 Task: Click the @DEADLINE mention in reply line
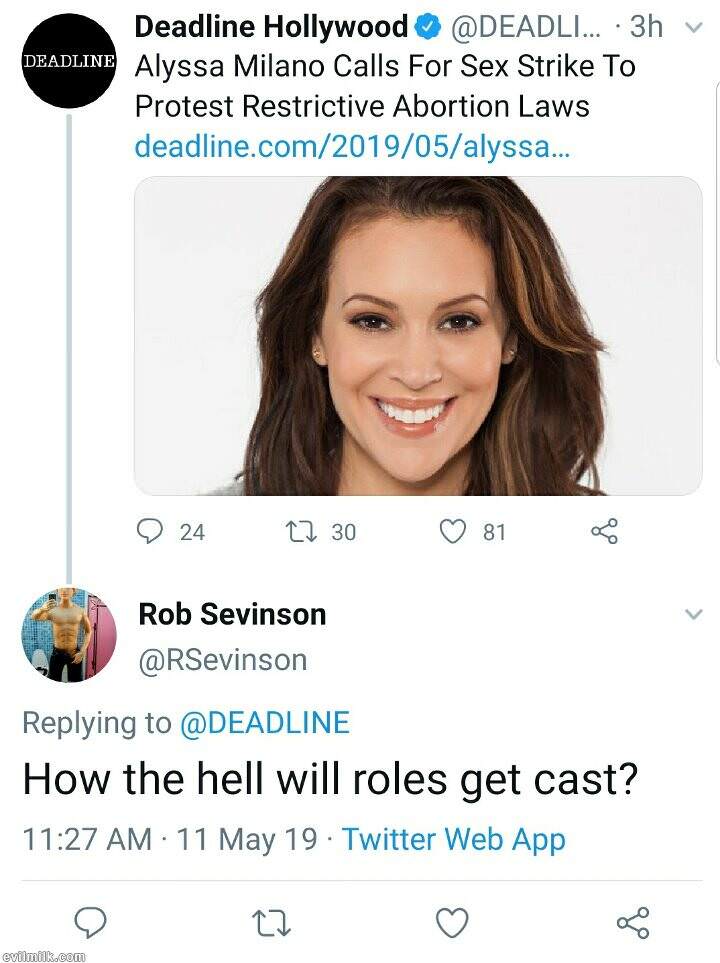[x=264, y=723]
